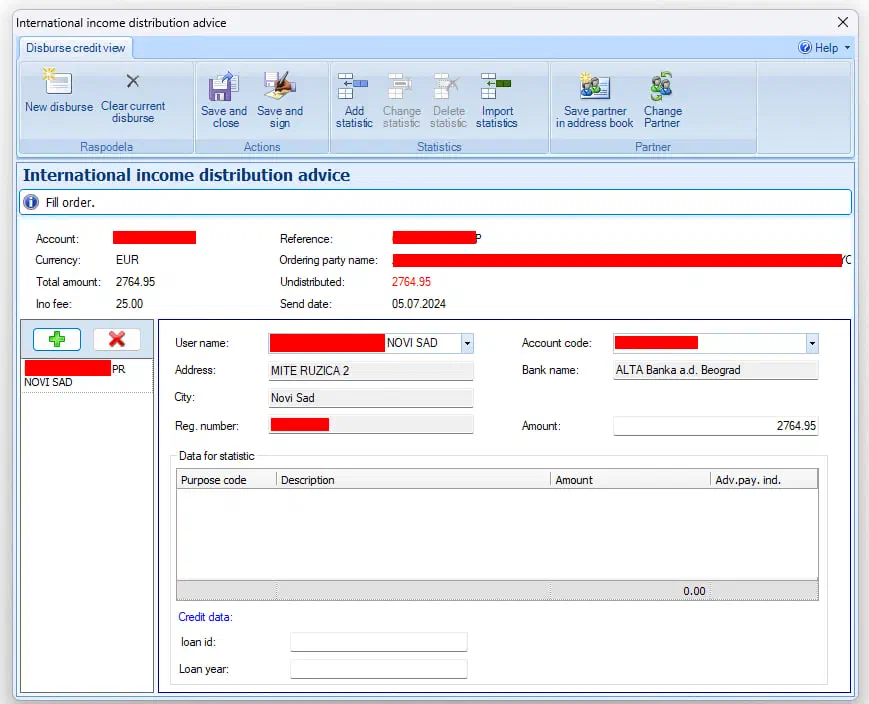Image resolution: width=869 pixels, height=704 pixels.
Task: Open the Help menu dropdown
Action: 825,48
